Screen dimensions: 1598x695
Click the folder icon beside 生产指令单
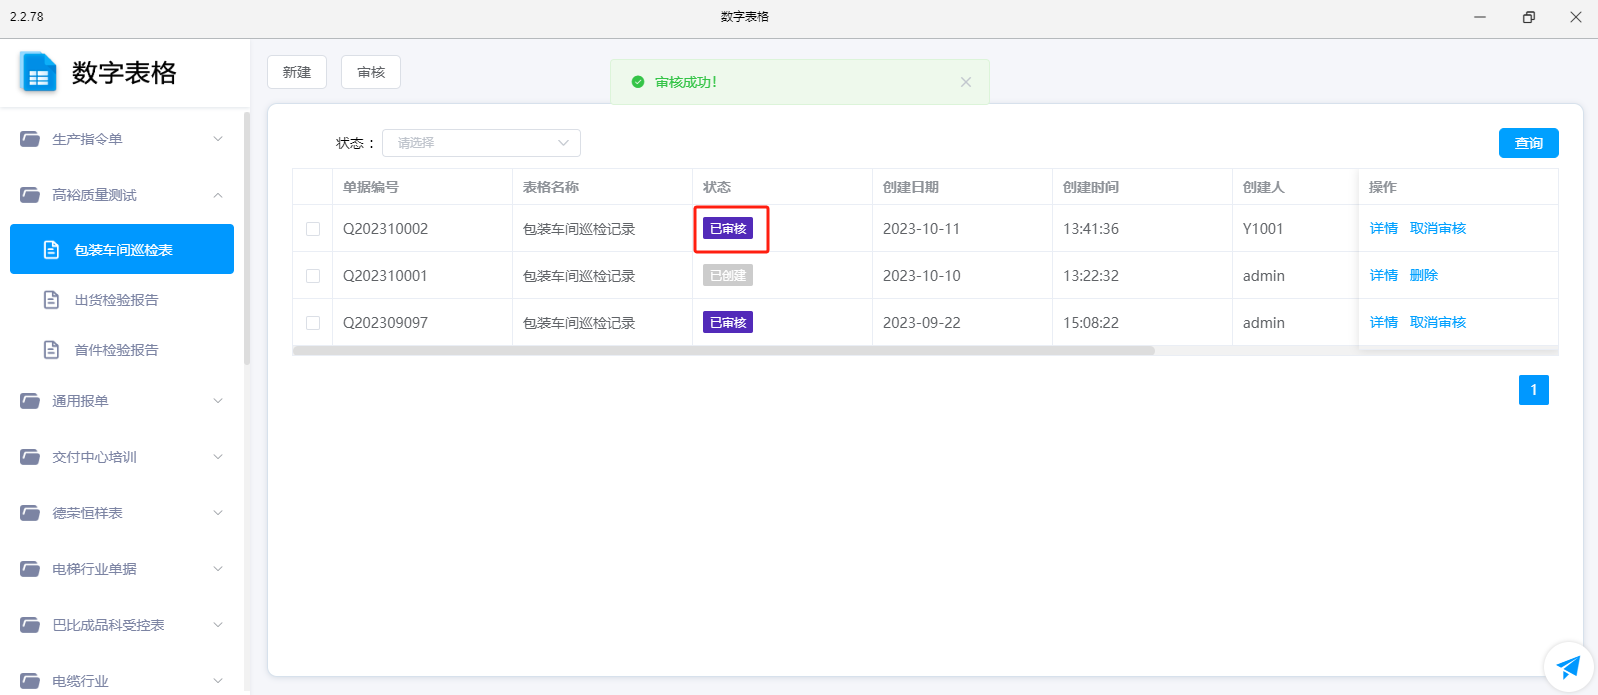coord(30,139)
